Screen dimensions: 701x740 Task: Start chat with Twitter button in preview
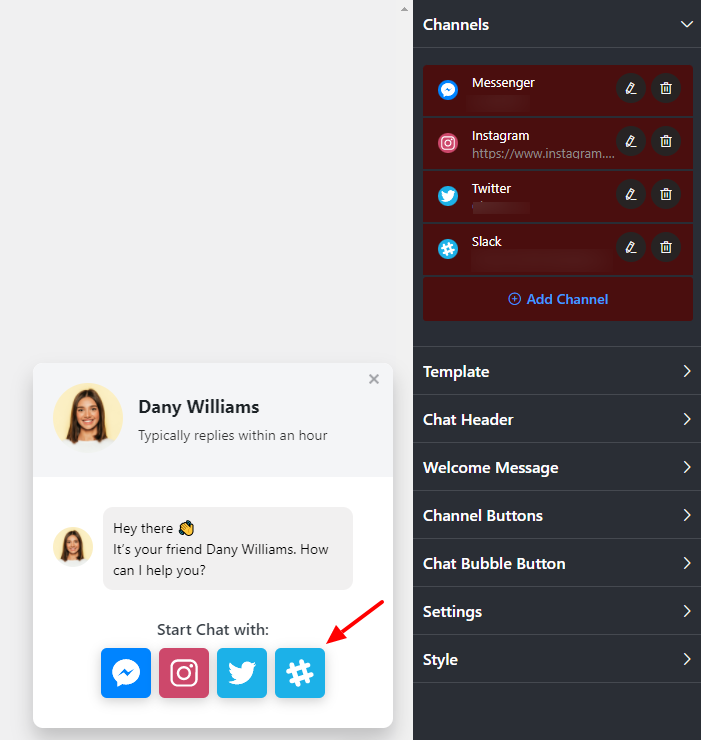(242, 673)
